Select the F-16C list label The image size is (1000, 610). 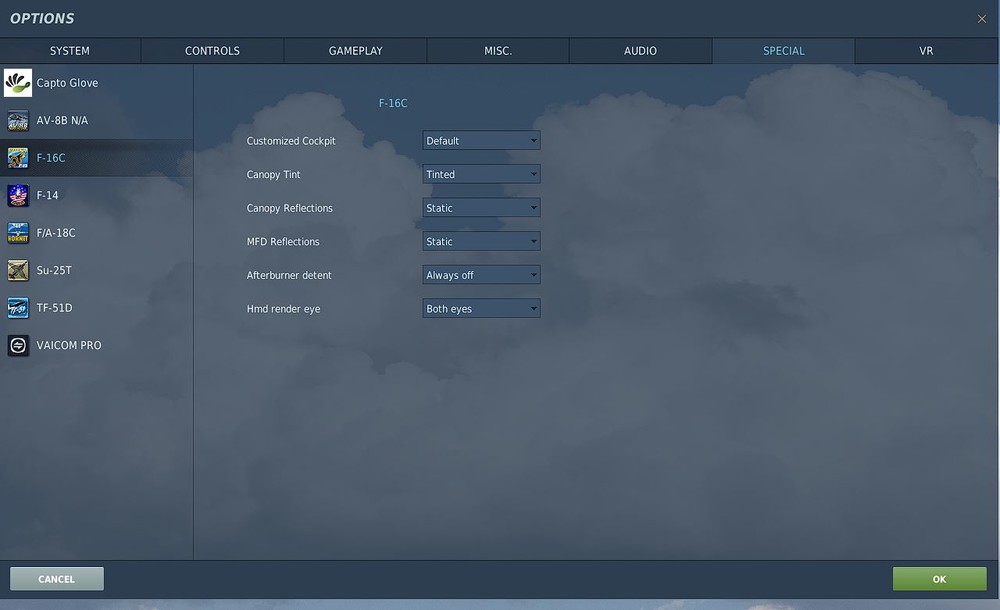[50, 158]
